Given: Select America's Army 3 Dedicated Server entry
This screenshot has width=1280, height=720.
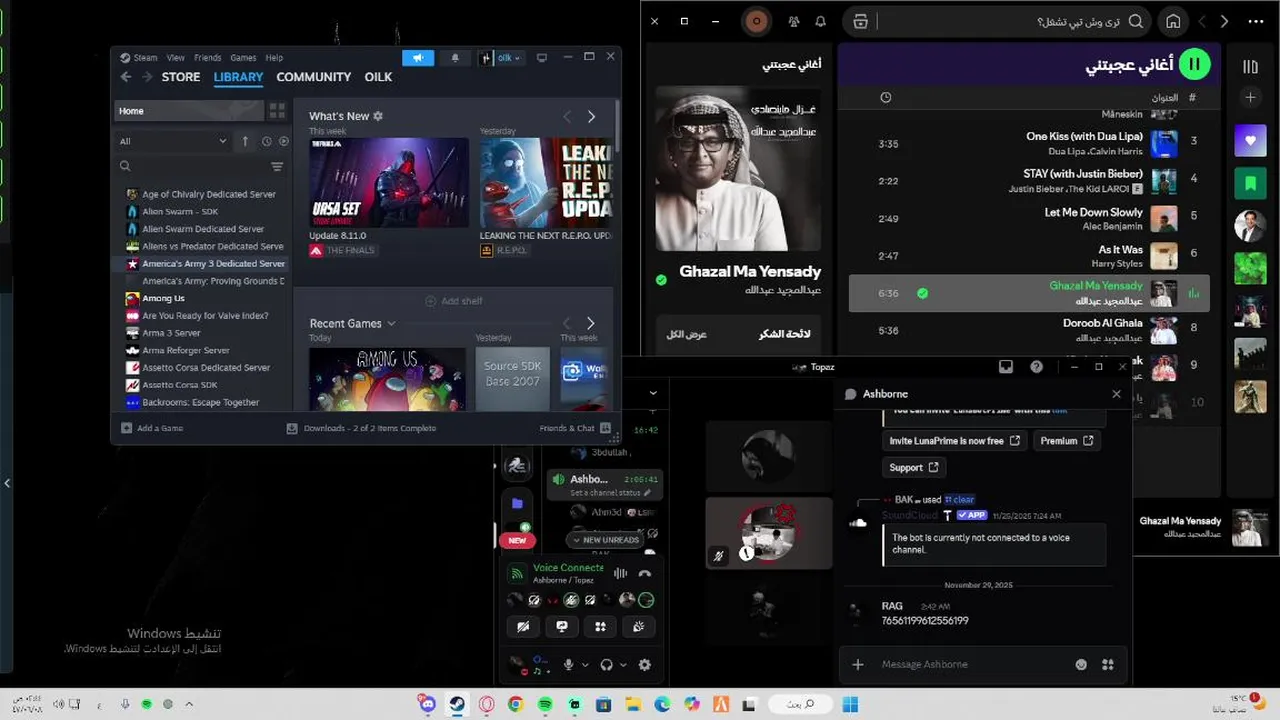Looking at the screenshot, I should [213, 264].
